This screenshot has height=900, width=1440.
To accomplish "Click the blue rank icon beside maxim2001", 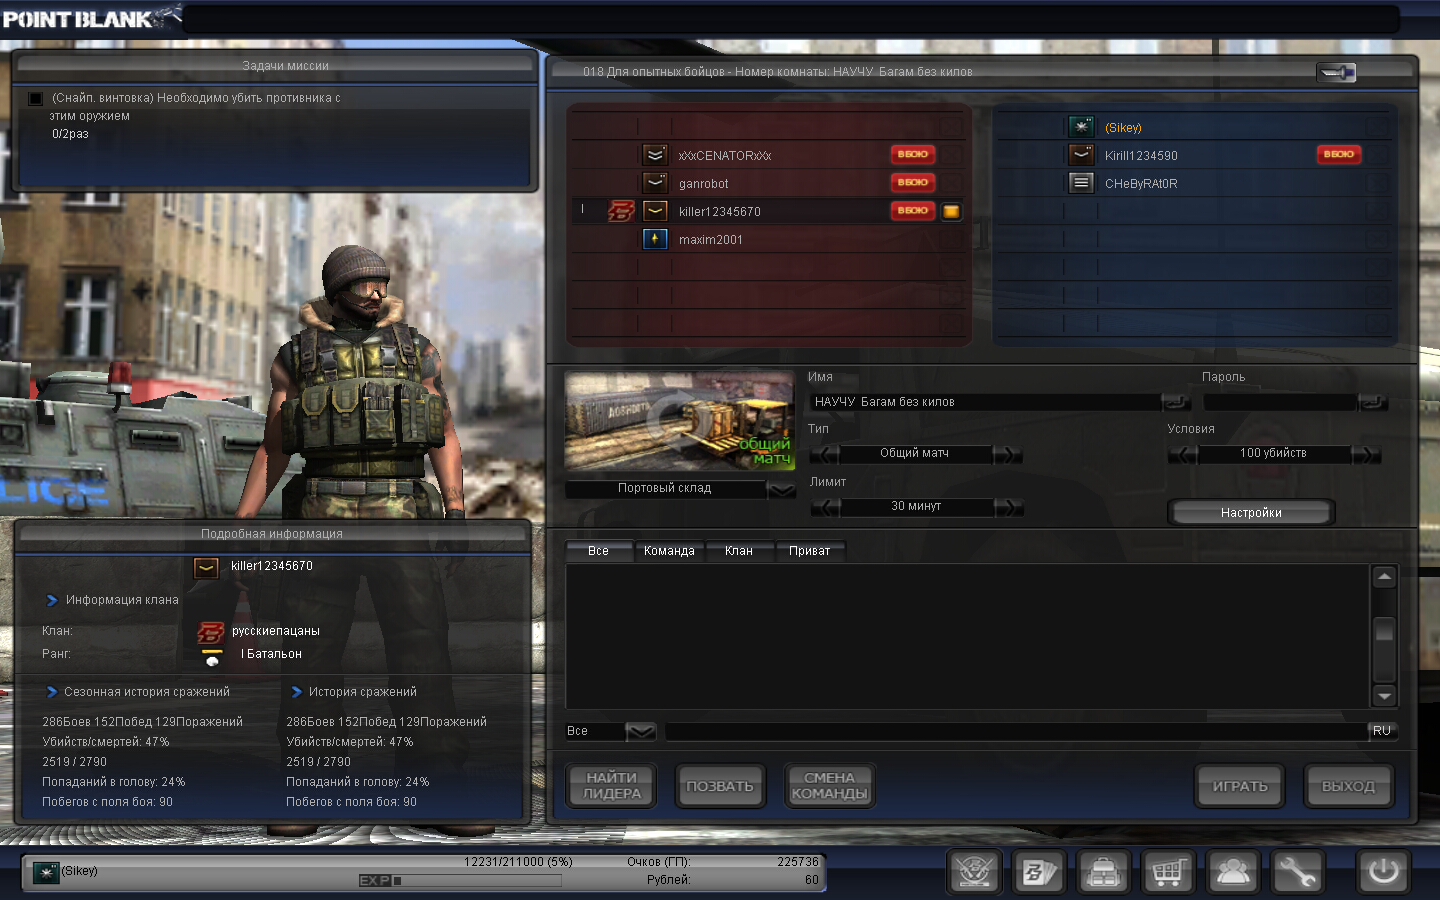I will click(655, 239).
